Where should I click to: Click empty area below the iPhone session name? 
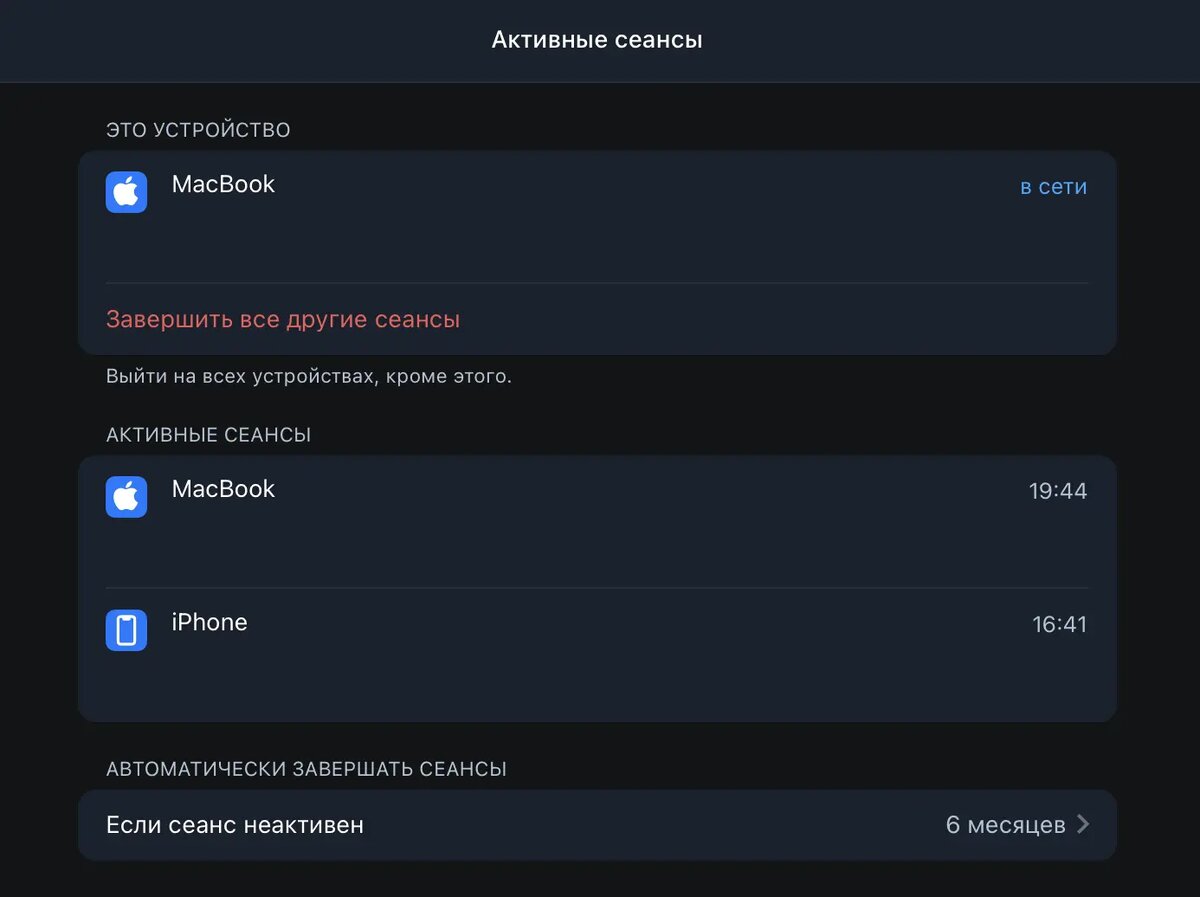[x=400, y=680]
